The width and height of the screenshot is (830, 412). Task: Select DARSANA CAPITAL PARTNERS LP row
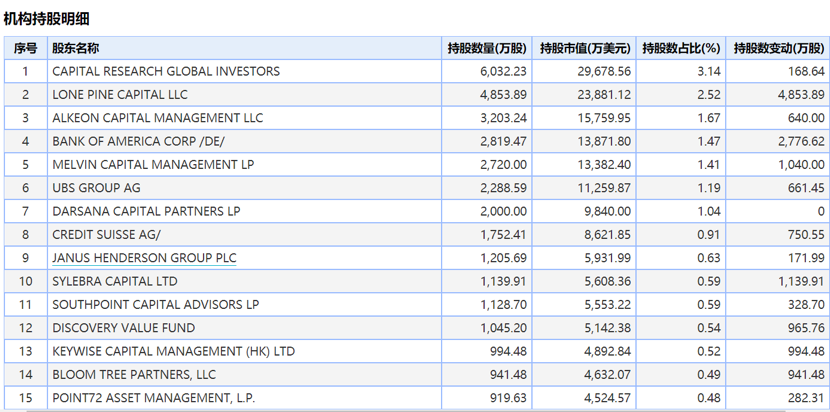(417, 211)
